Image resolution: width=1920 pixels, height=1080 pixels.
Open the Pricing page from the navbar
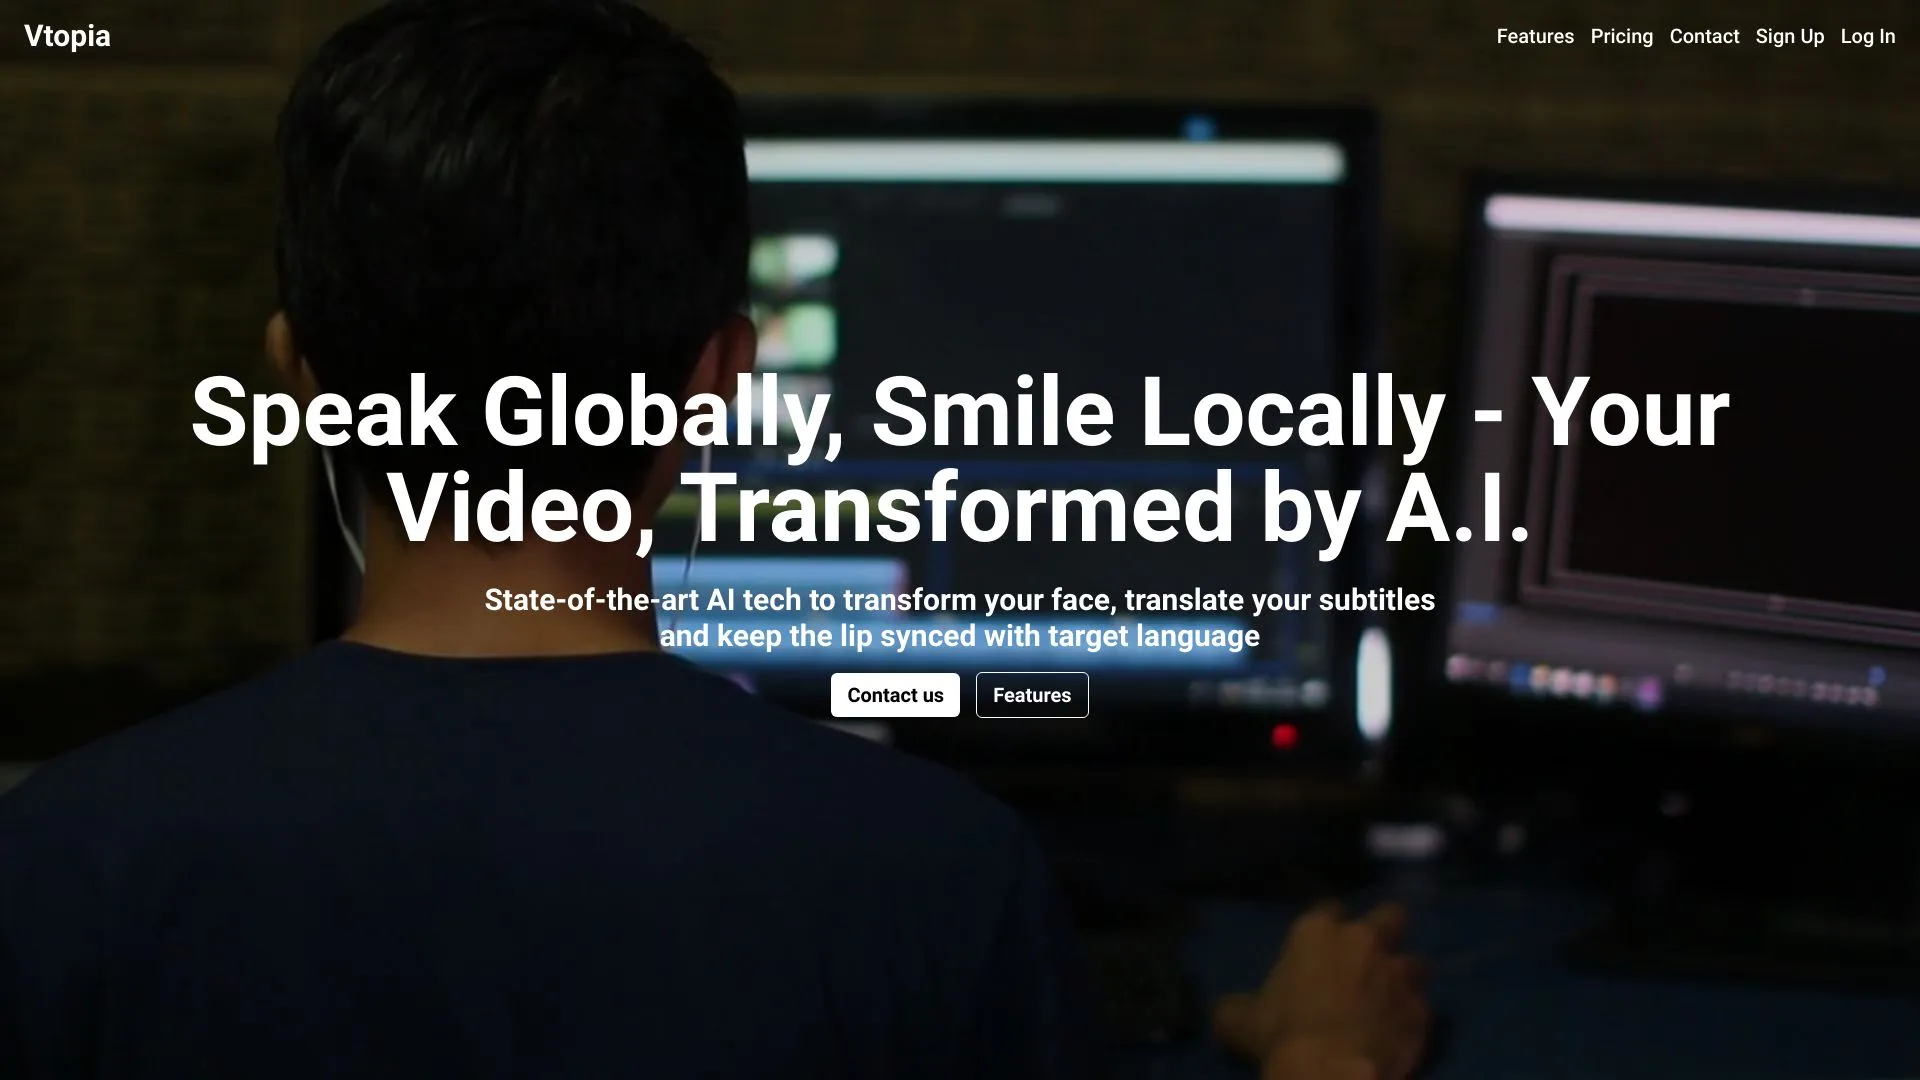click(1621, 37)
